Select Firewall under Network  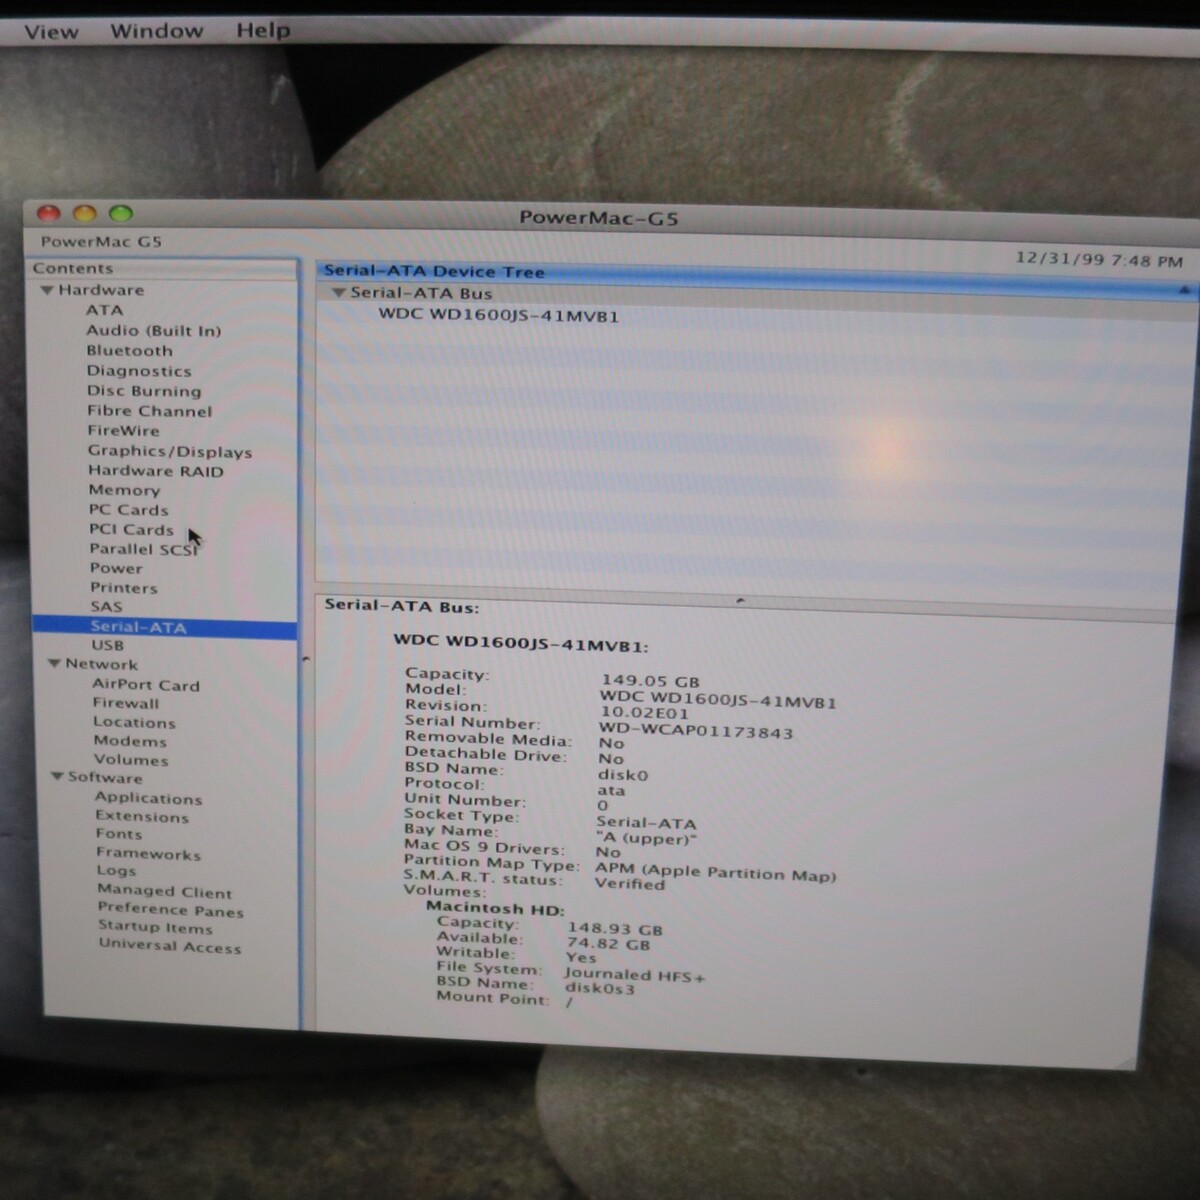[126, 703]
